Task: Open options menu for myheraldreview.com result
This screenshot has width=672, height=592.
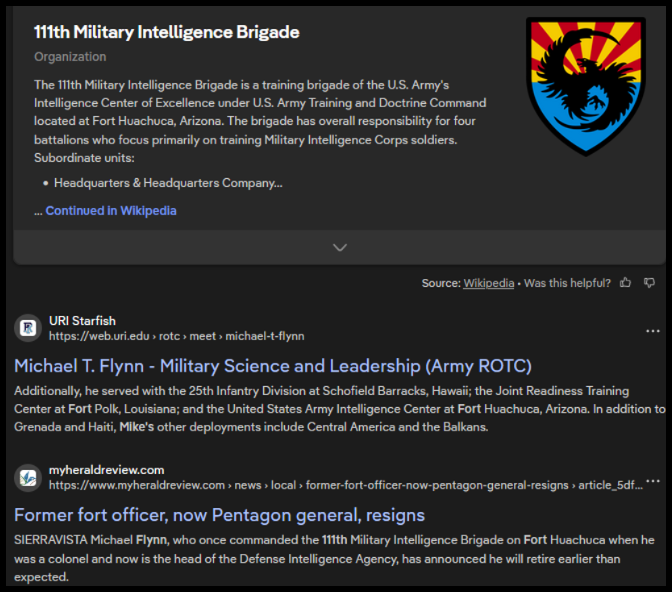Action: pyautogui.click(x=653, y=480)
